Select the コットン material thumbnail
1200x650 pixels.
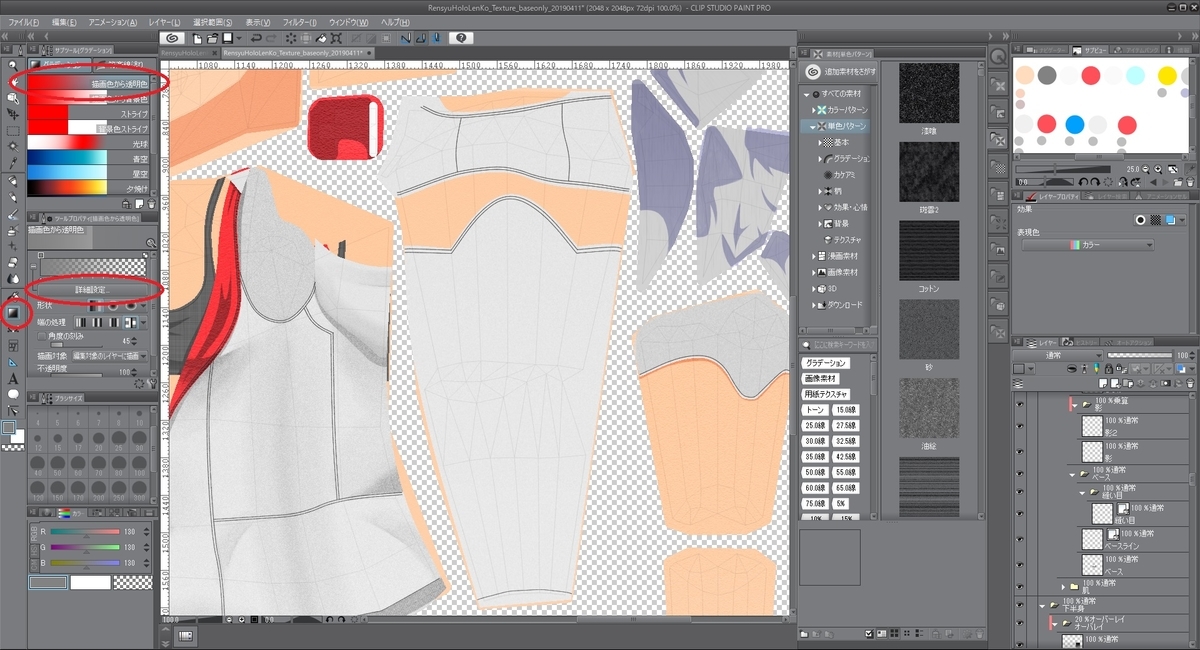[929, 251]
